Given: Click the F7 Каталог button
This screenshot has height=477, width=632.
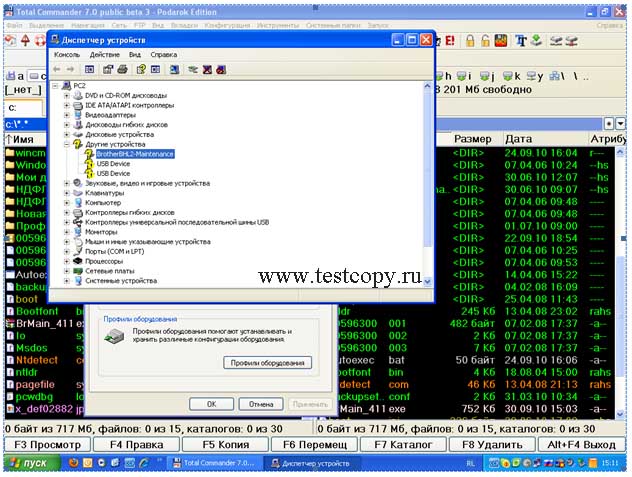Looking at the screenshot, I should pos(403,445).
